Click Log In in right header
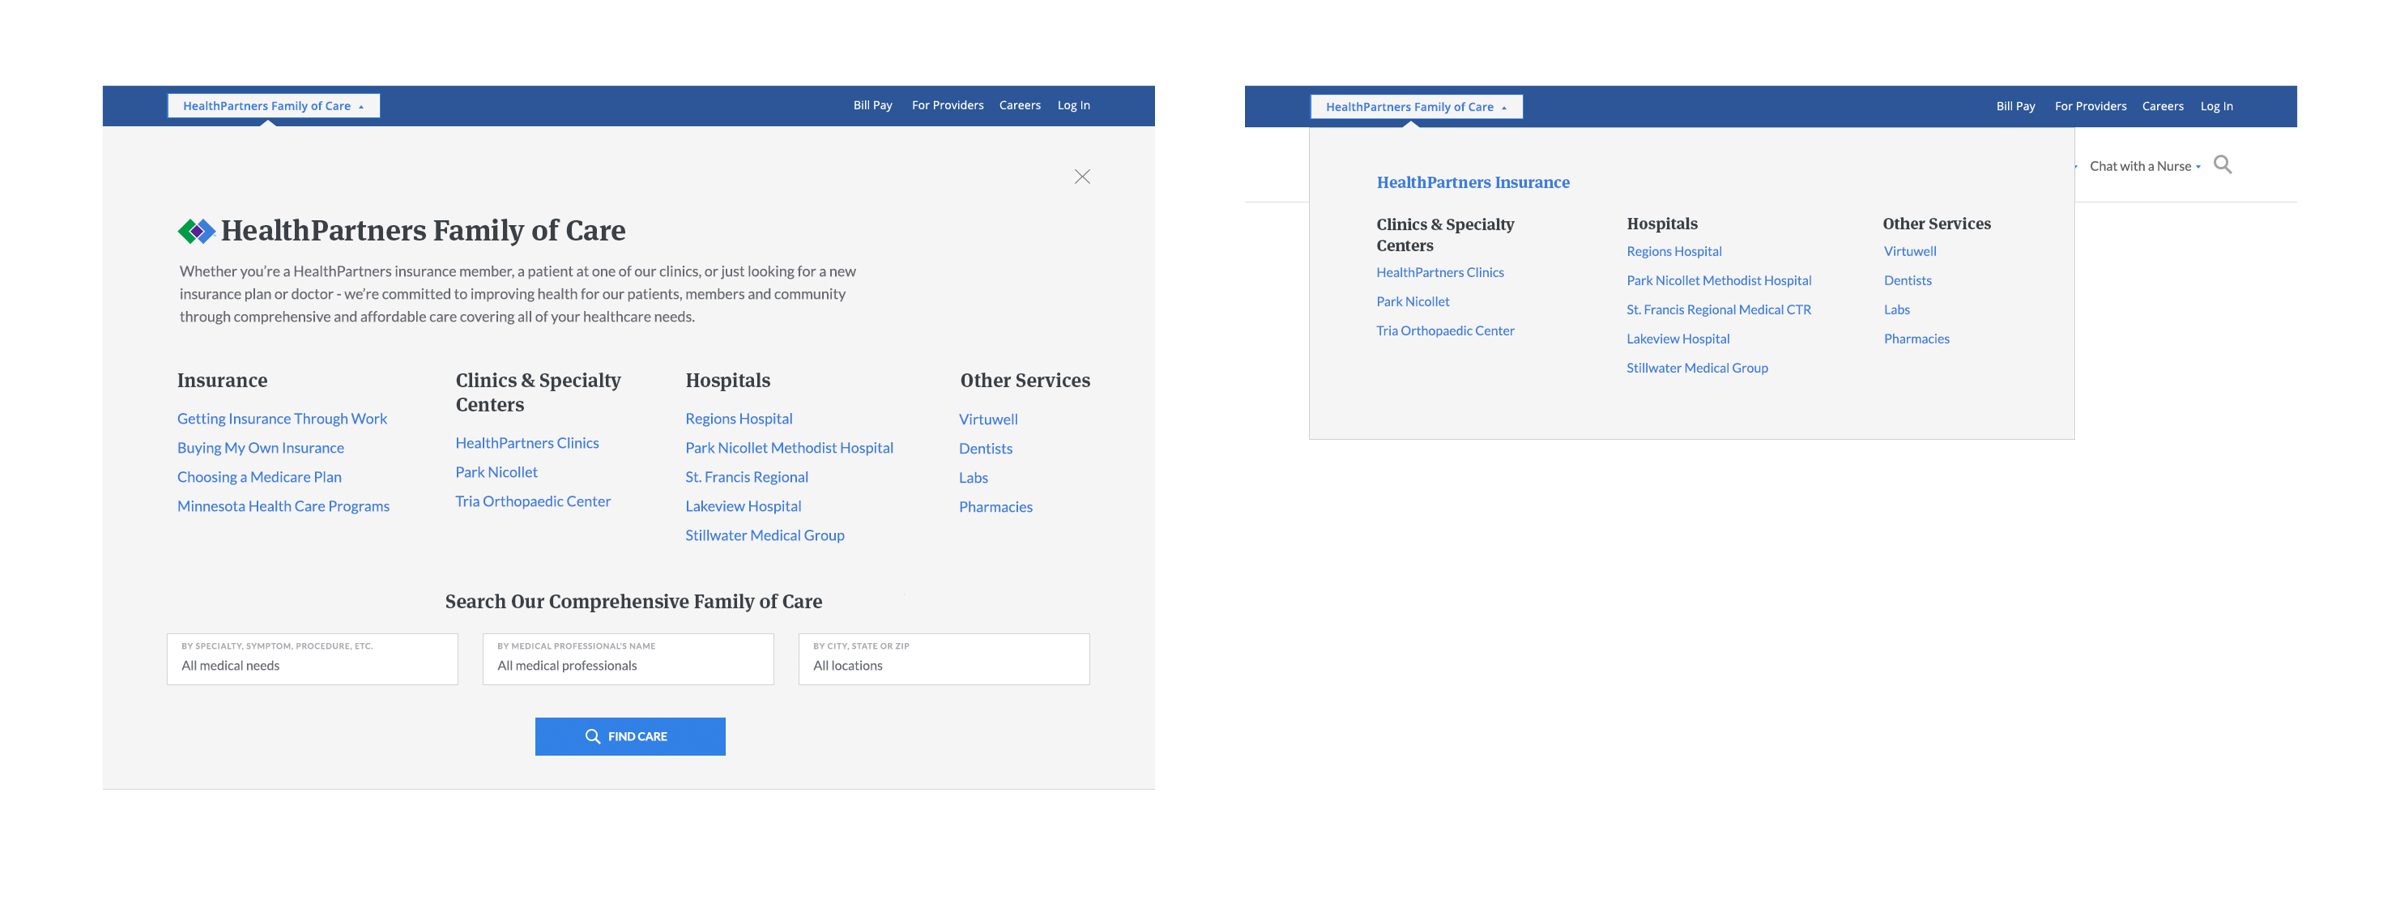This screenshot has height=900, width=2400. point(2216,106)
